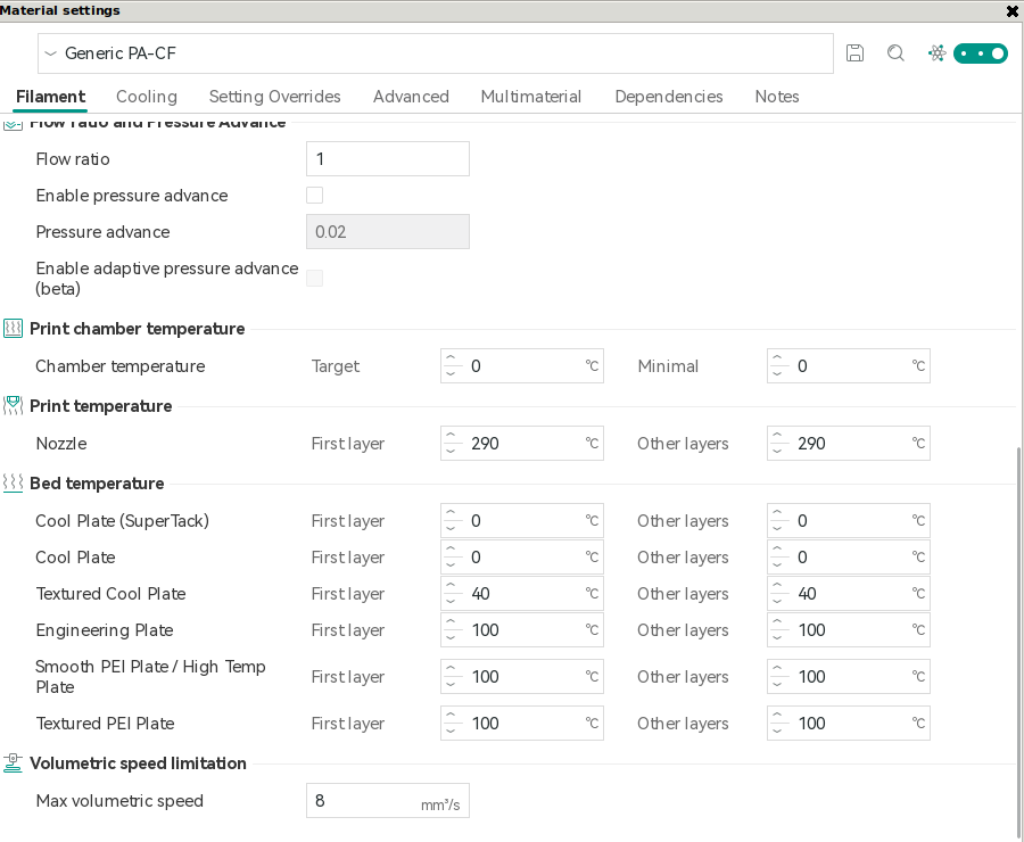Click the search settings magnifier icon

coord(896,53)
